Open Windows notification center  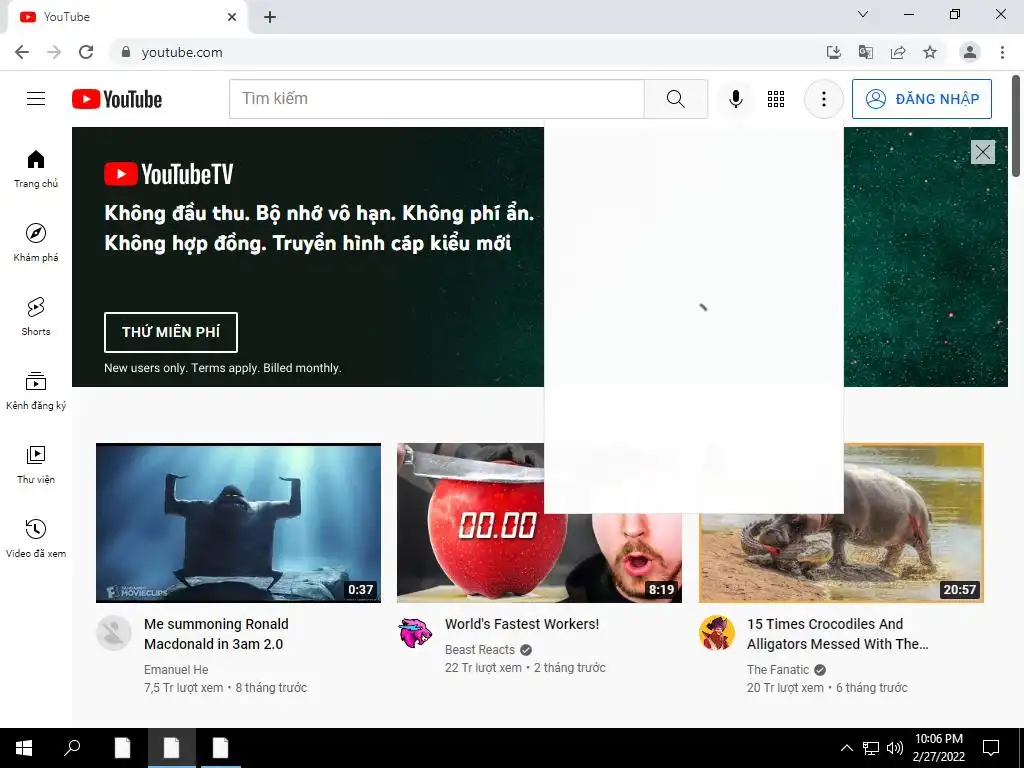(991, 748)
